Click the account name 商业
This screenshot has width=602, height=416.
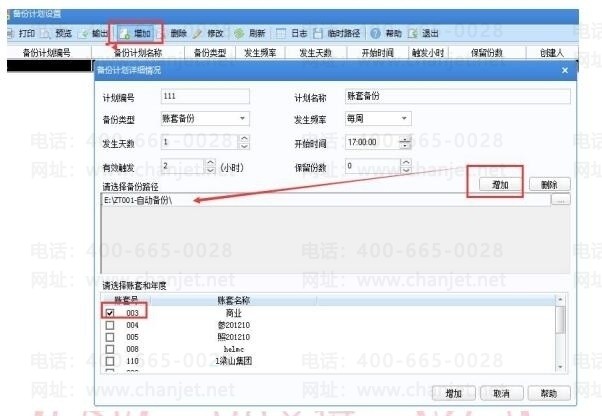[x=233, y=313]
